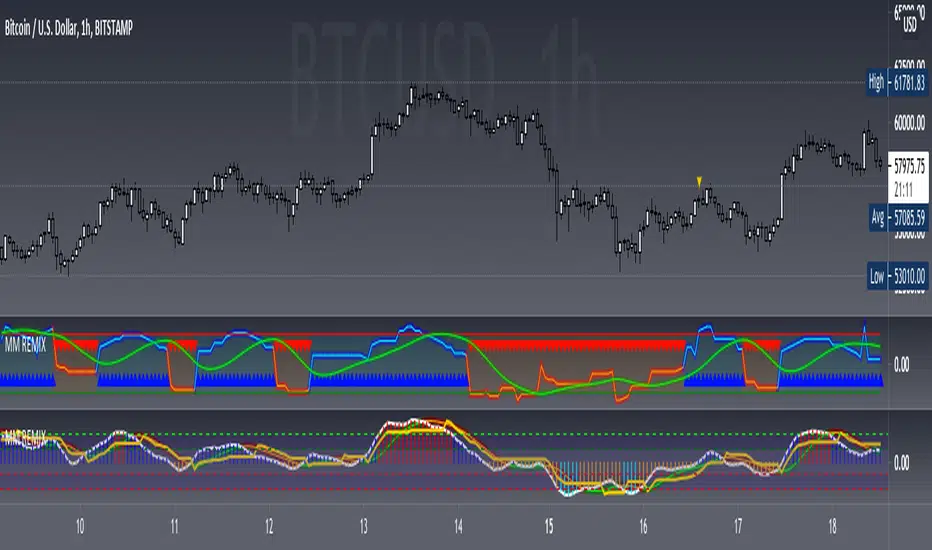Click the yellow arrow marker above the candles

point(699,181)
